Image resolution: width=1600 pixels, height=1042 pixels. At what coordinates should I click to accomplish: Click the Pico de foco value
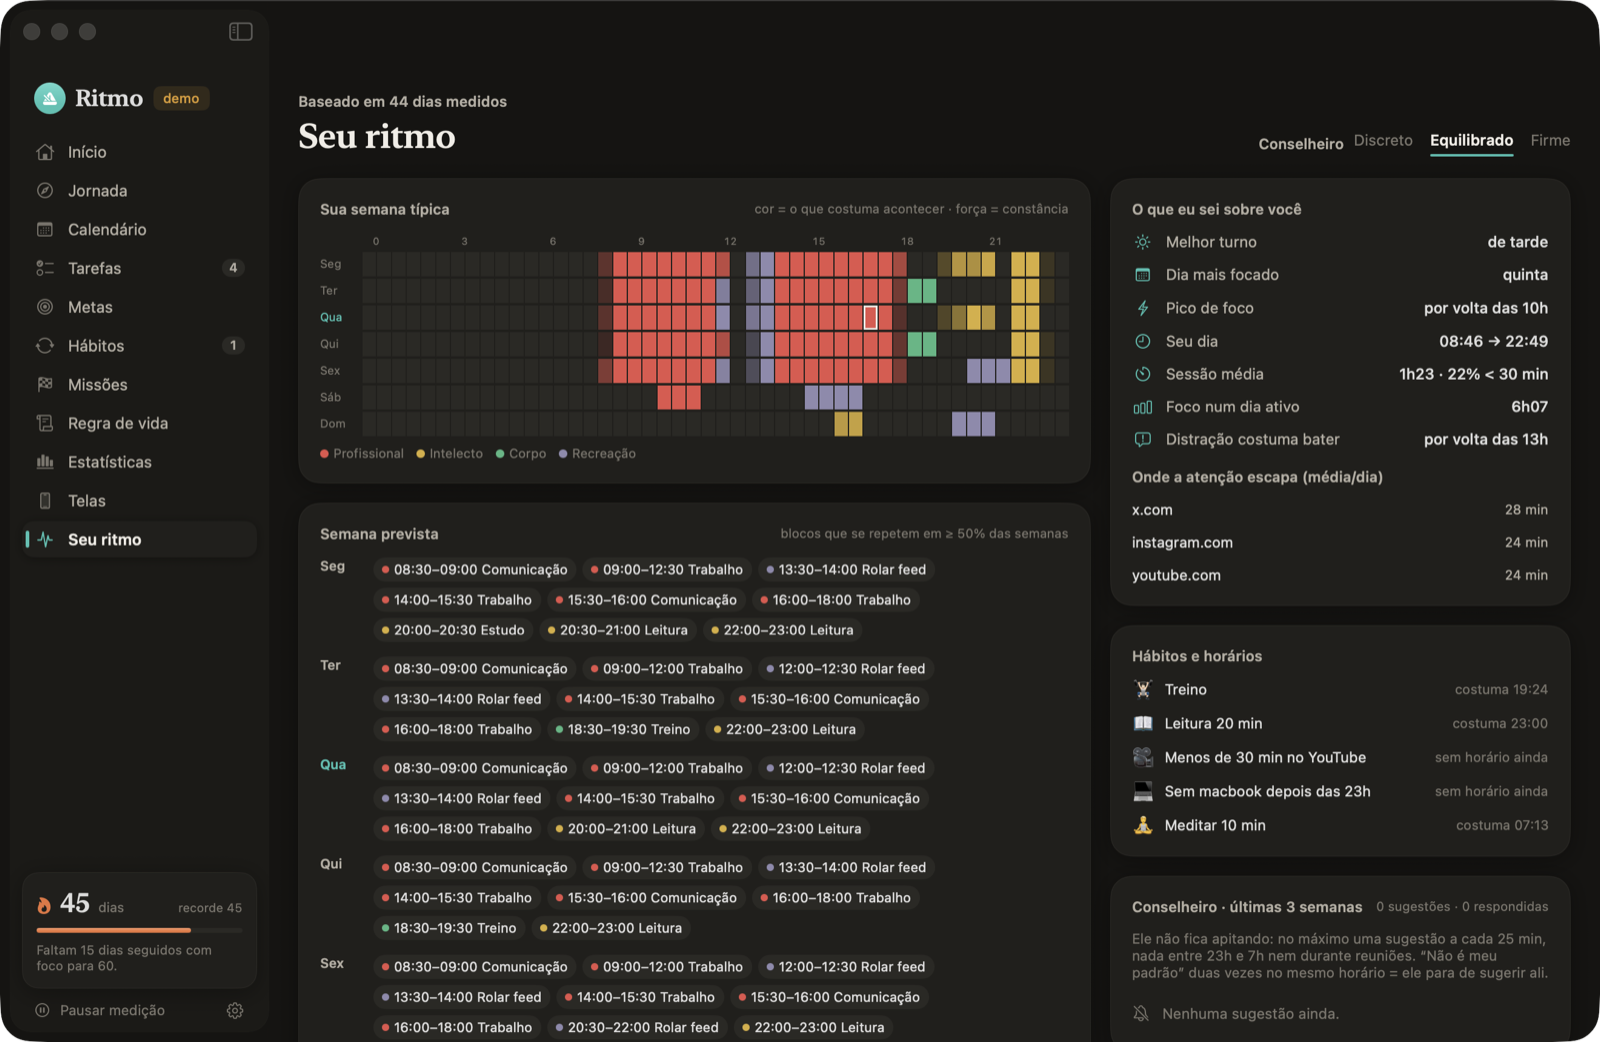click(x=1485, y=309)
